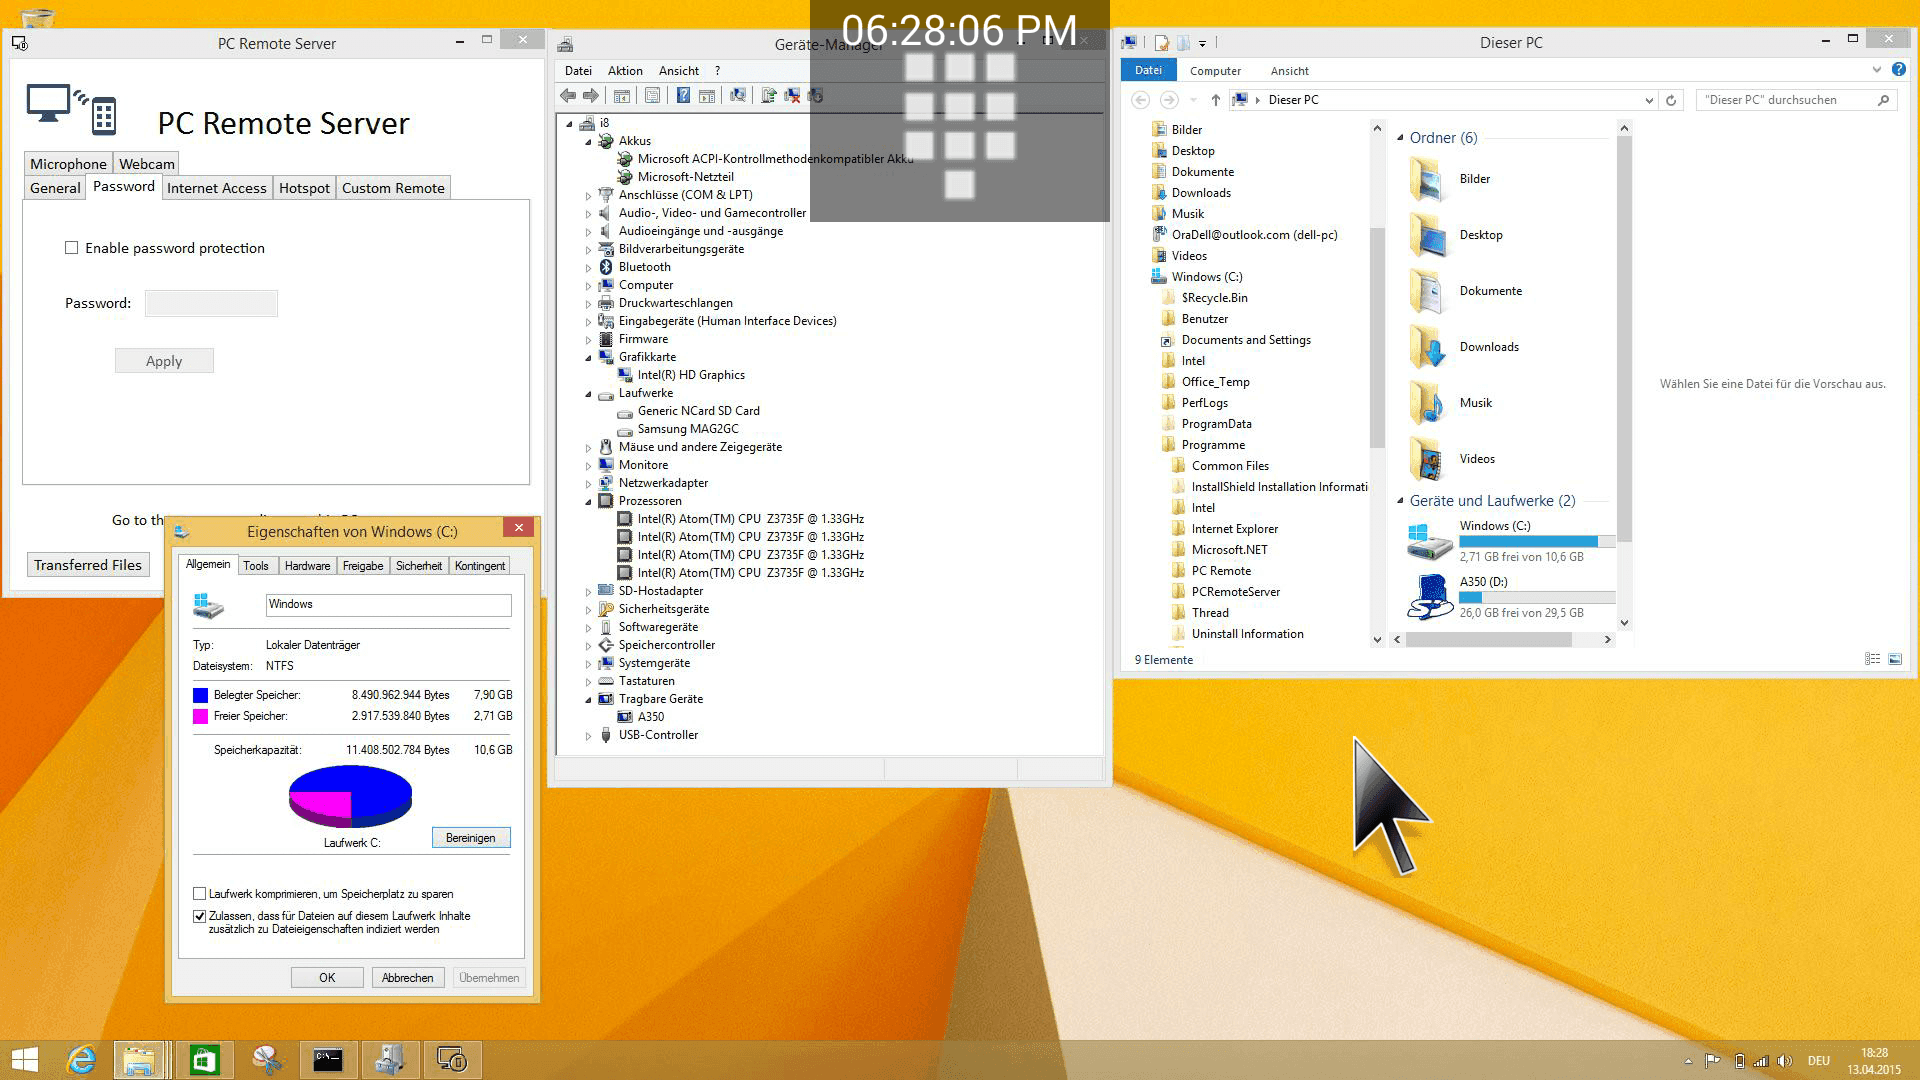Open the Sicherheit tab in Eigenschaften dialog
Viewport: 1920px width, 1080px height.
[x=419, y=566]
